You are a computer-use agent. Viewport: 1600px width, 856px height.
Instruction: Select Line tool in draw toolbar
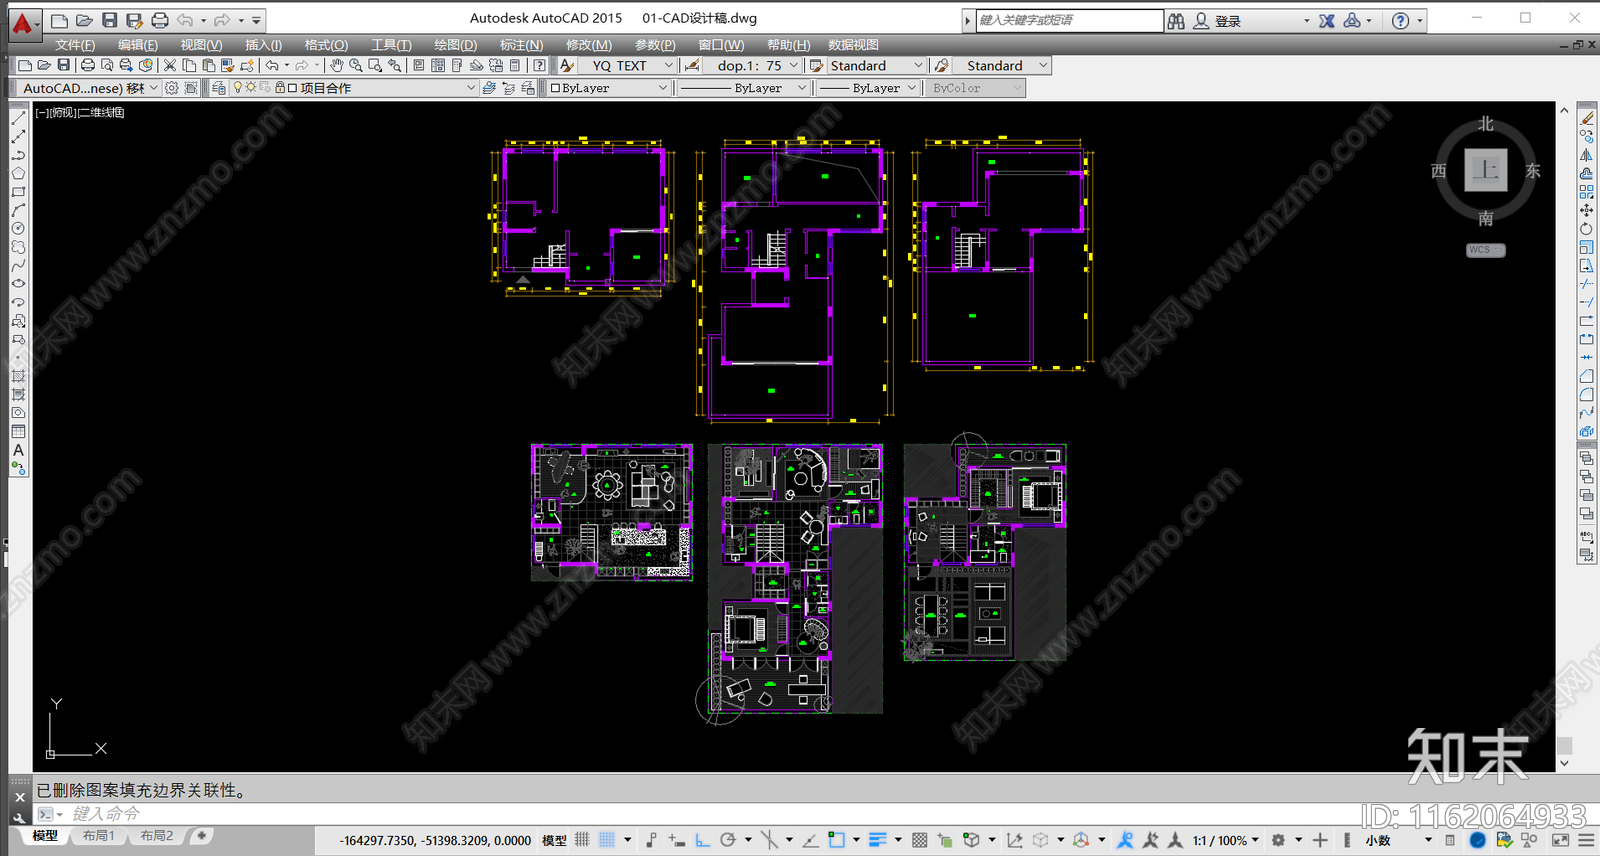click(18, 118)
